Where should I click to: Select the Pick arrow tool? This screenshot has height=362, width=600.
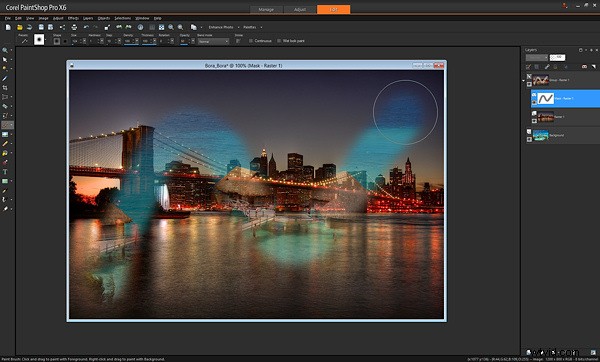click(5, 60)
